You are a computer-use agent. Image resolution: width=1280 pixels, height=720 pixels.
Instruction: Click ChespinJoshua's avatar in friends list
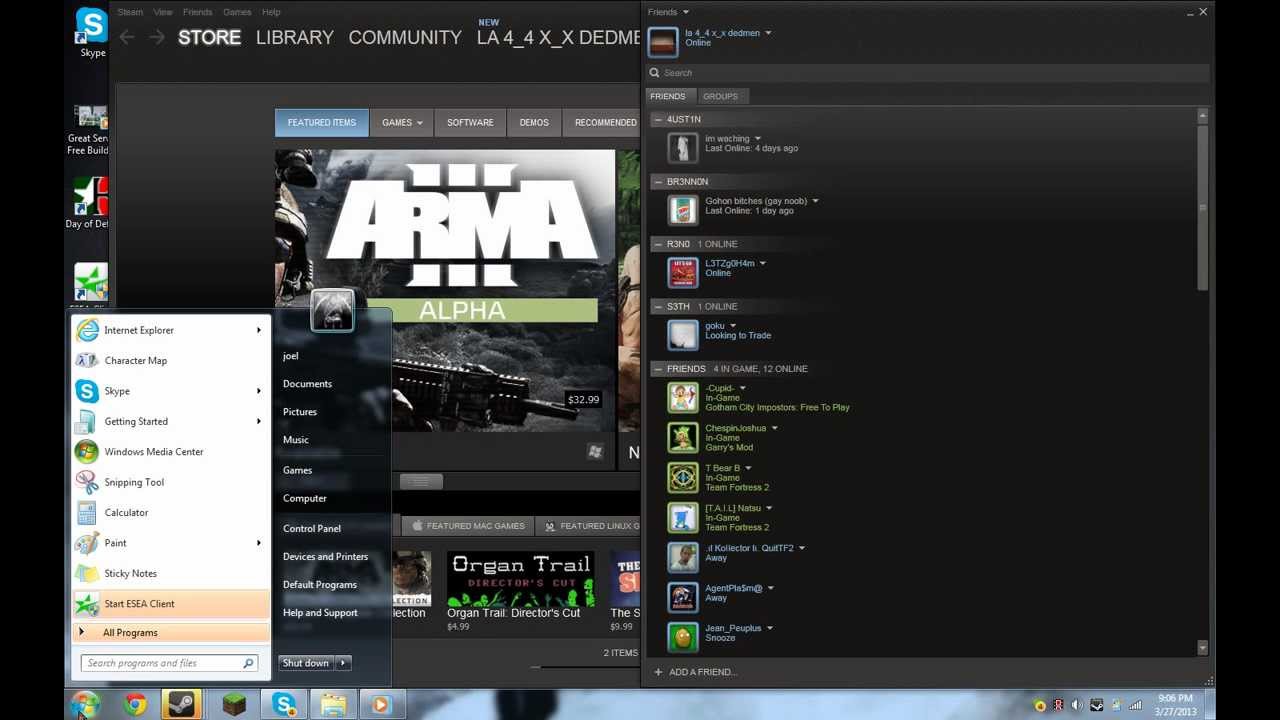(683, 437)
